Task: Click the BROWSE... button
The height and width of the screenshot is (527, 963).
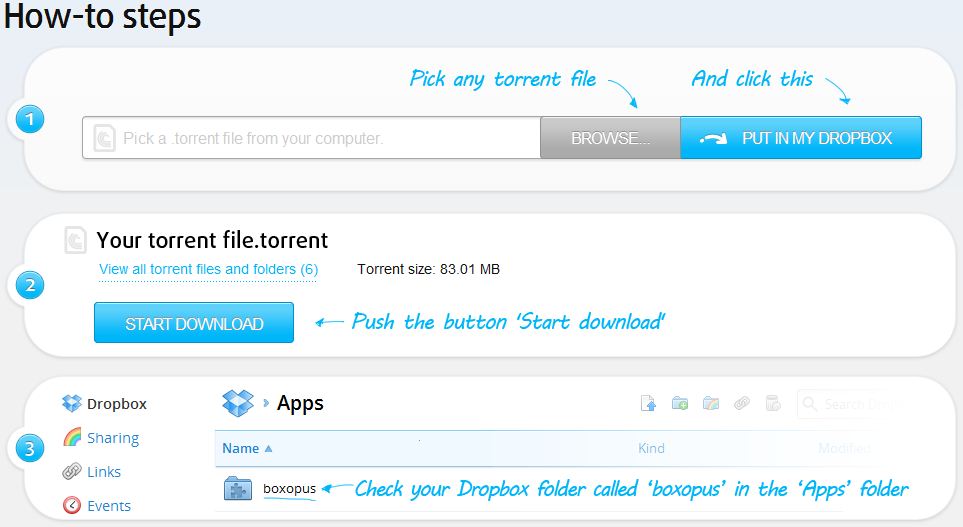Action: 610,138
